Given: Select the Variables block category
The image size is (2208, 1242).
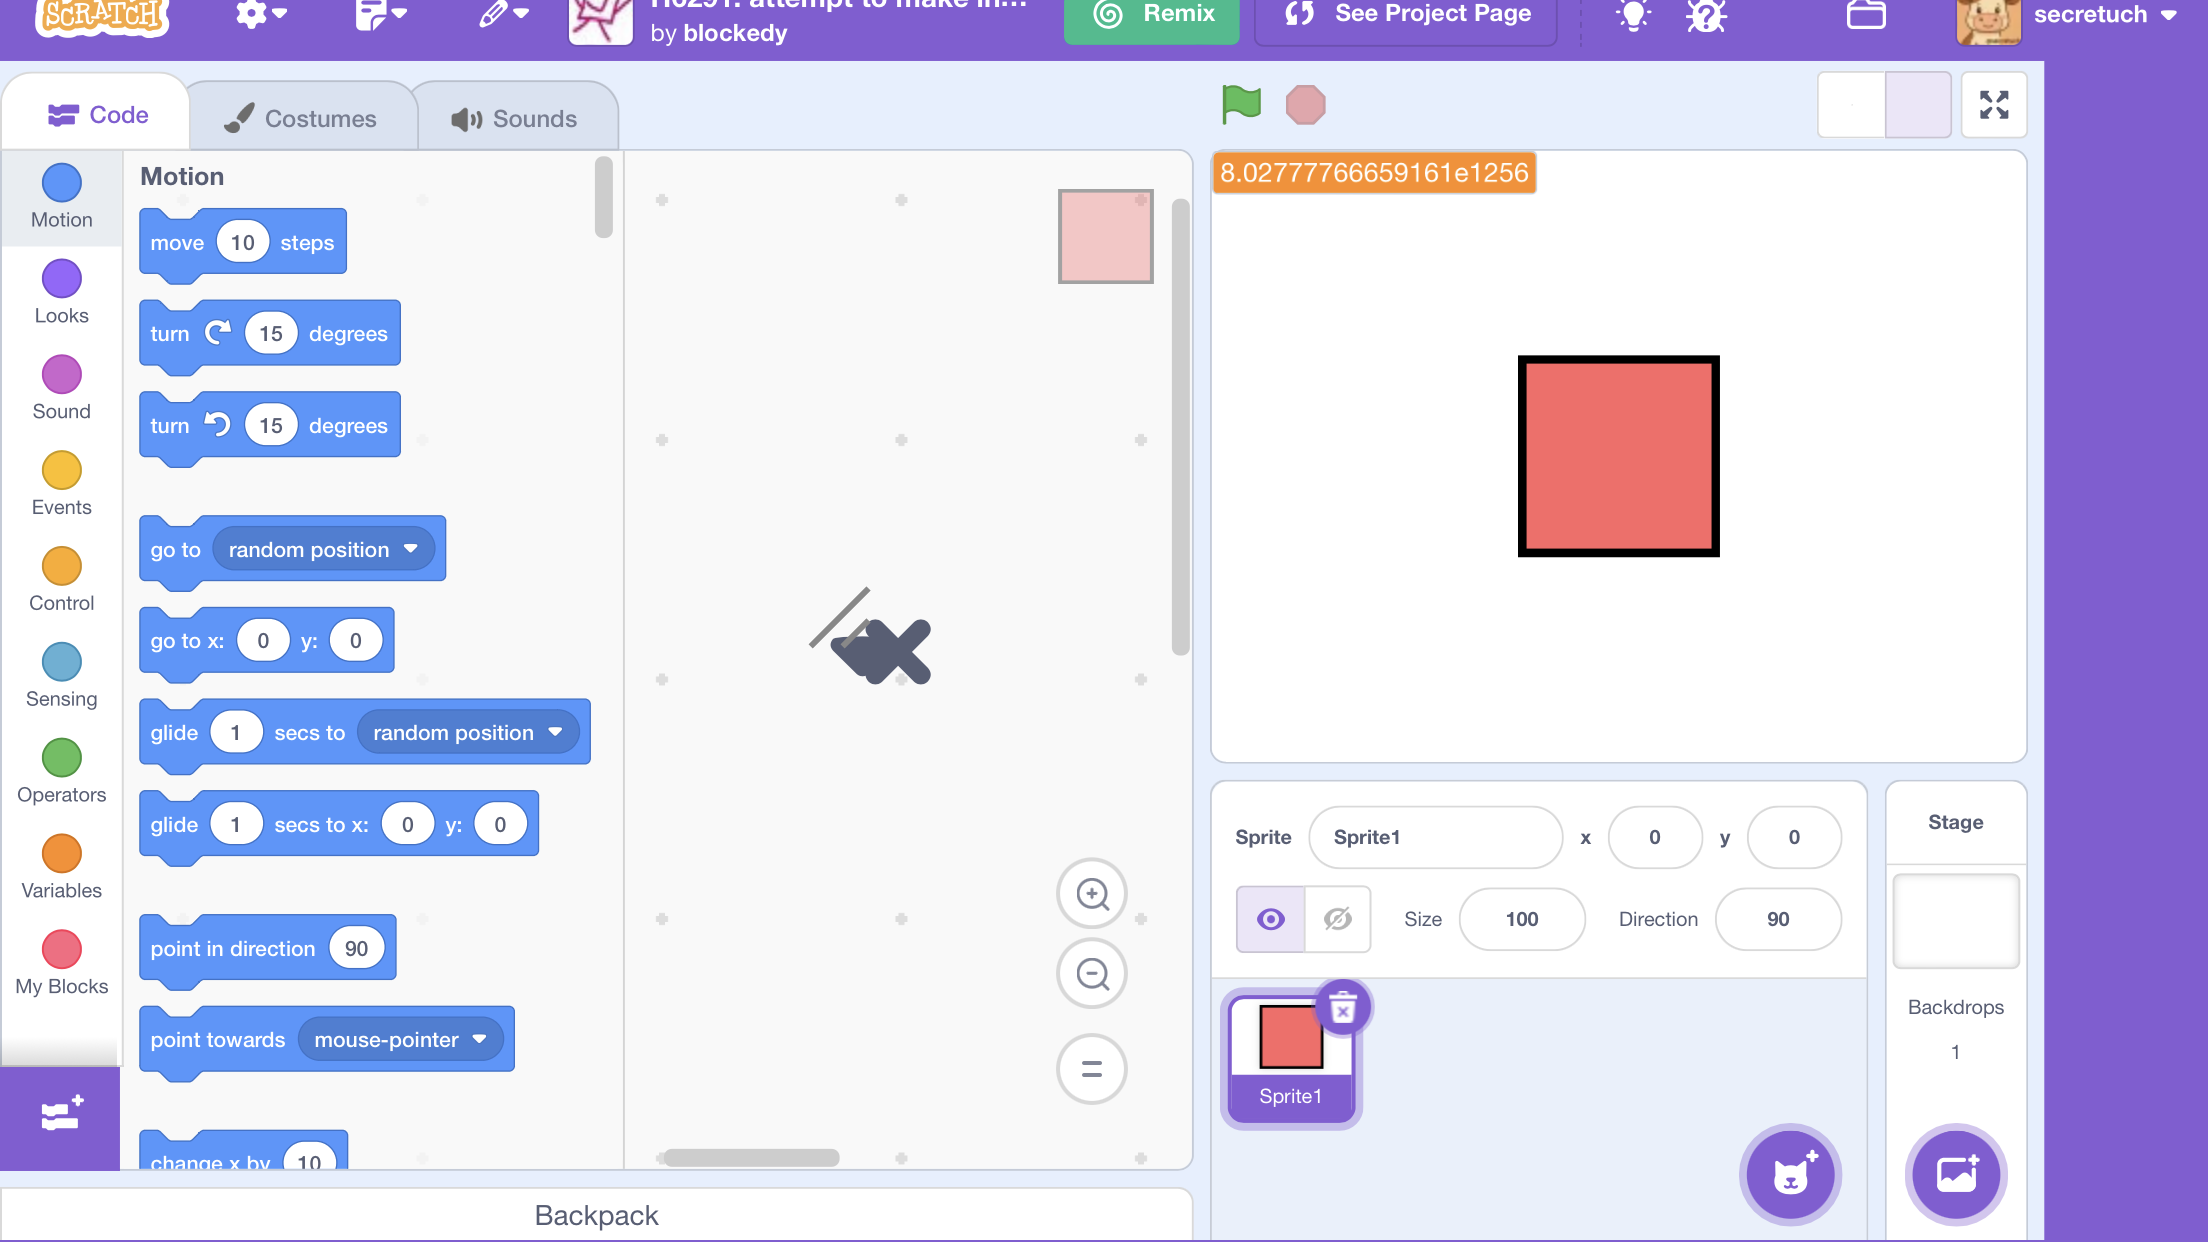Looking at the screenshot, I should pos(61,869).
